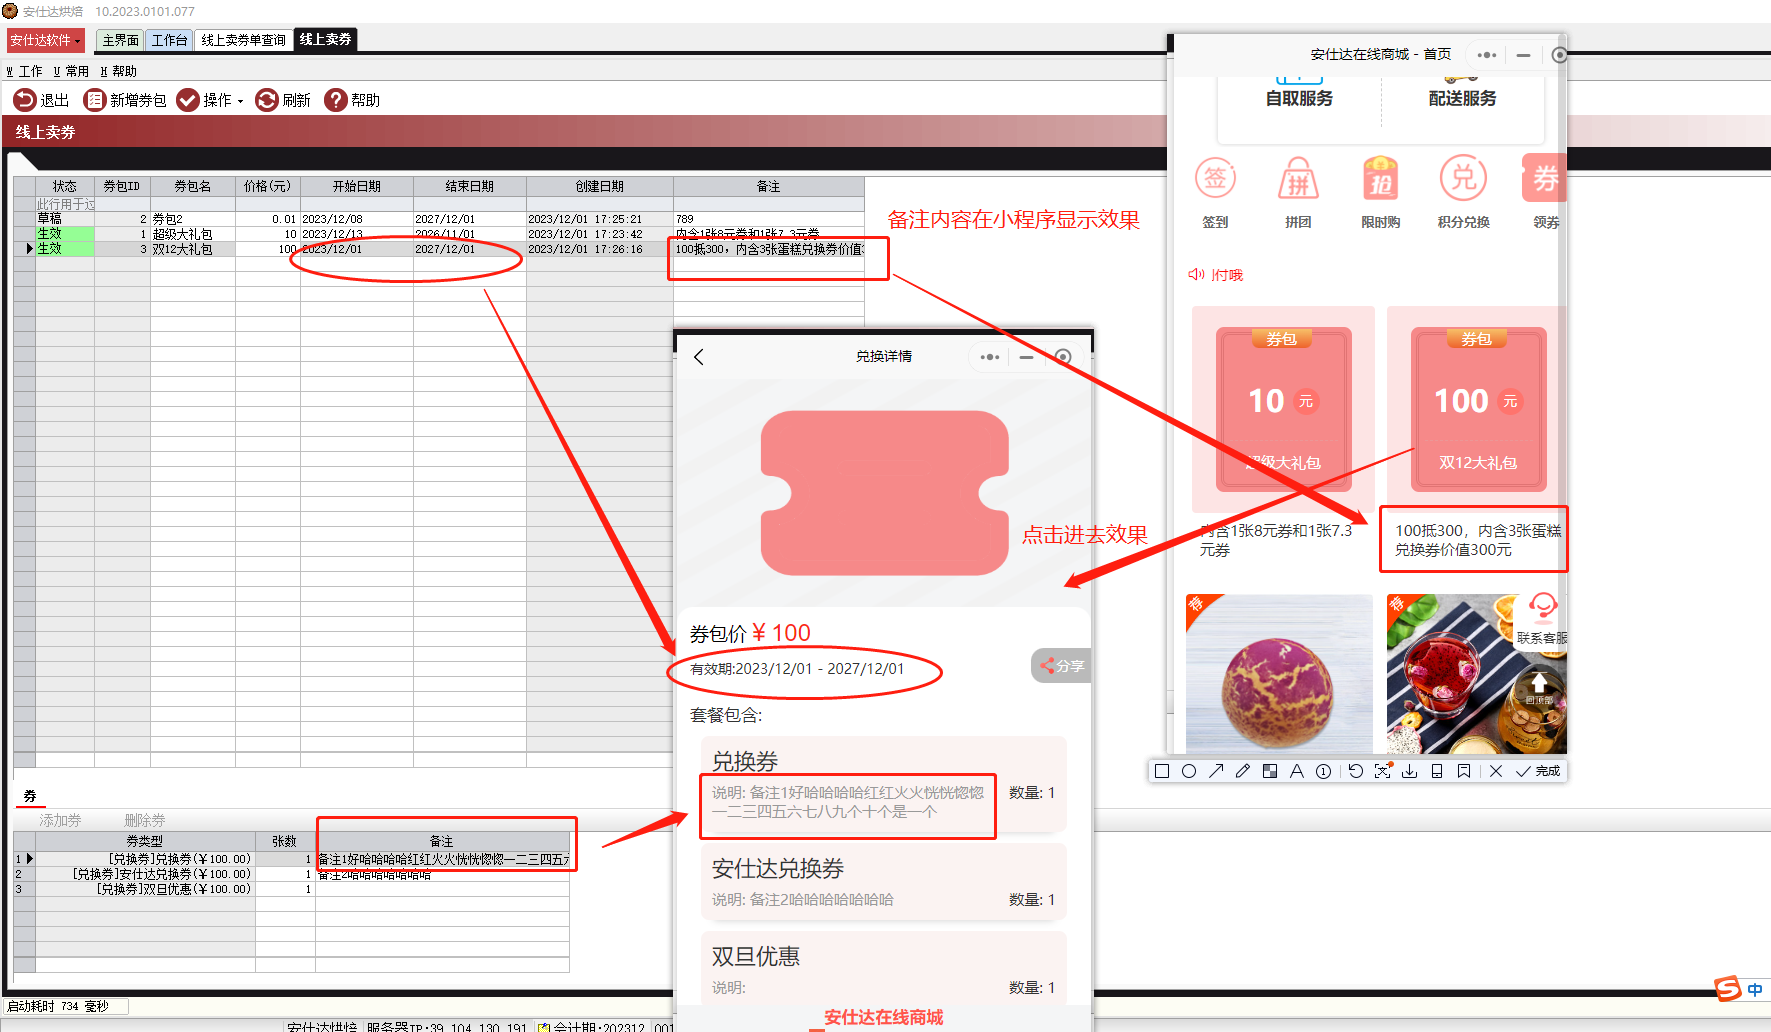
Task: Open the 安仕达软件 dropdown button
Action: pyautogui.click(x=46, y=40)
